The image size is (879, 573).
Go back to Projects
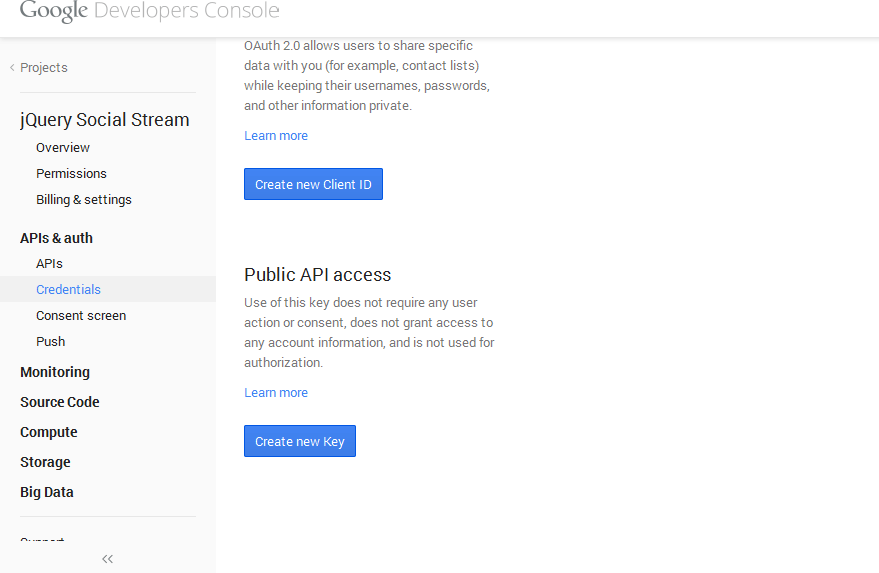(38, 68)
